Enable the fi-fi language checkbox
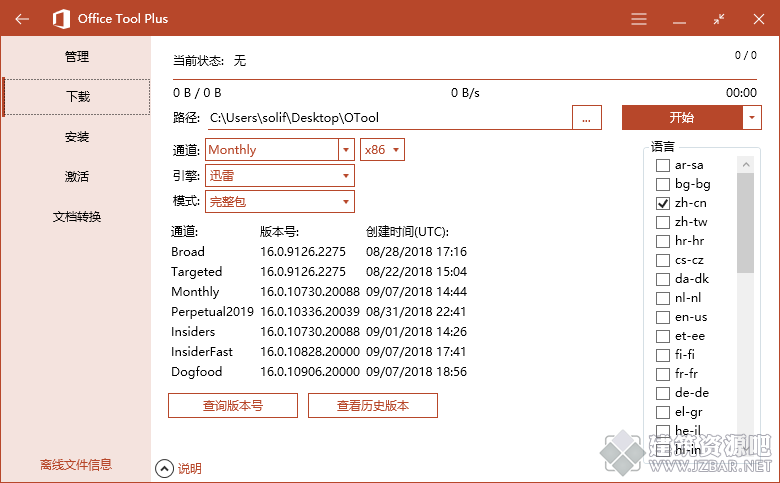This screenshot has height=483, width=780. pyautogui.click(x=663, y=355)
